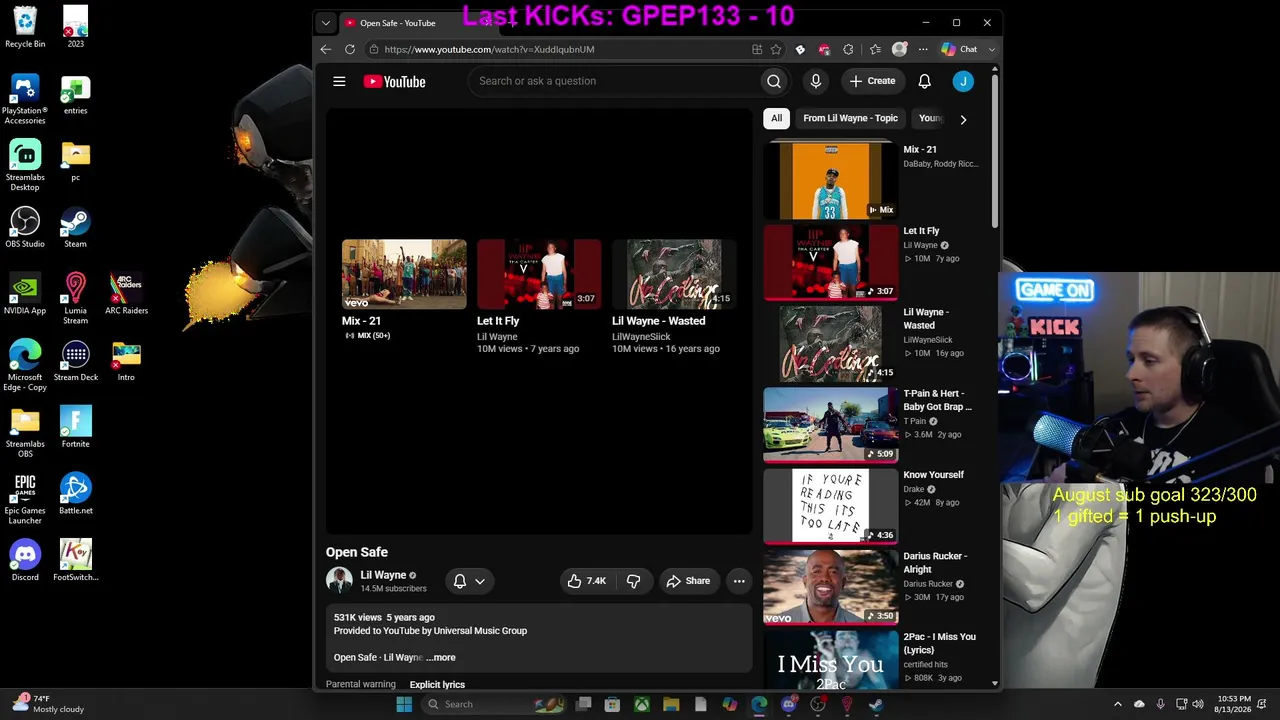The width and height of the screenshot is (1280, 720).
Task: Open Recycle Bin desktop icon
Action: (x=25, y=27)
